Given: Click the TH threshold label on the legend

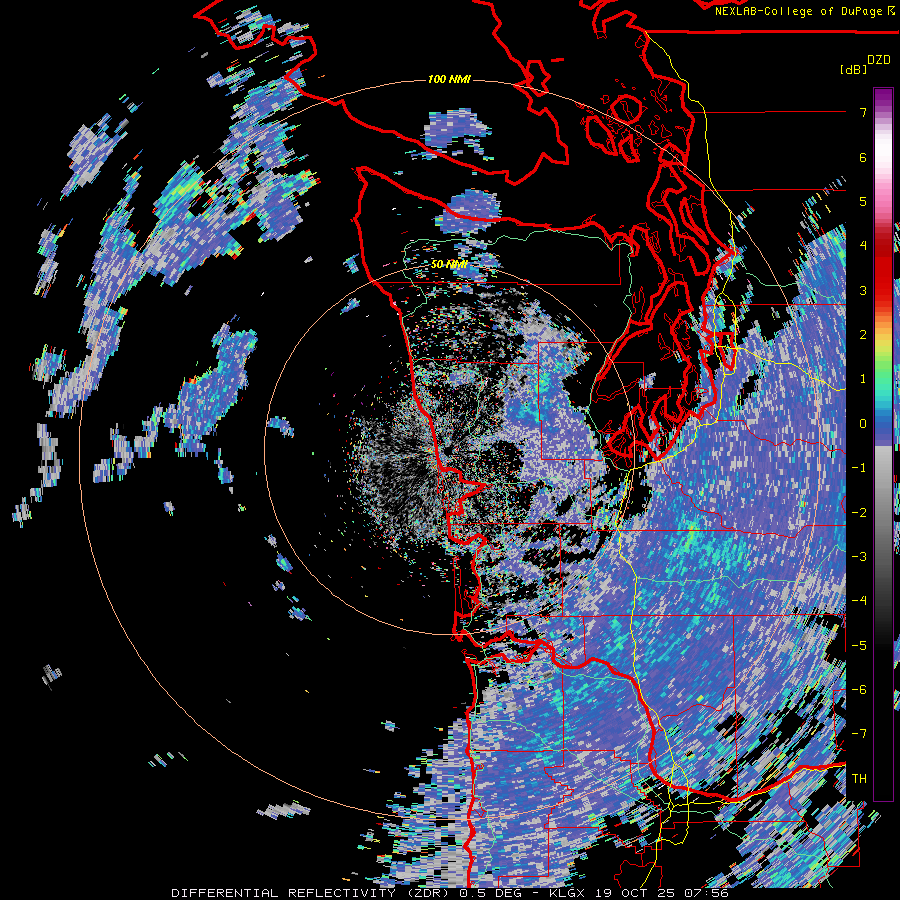Looking at the screenshot, I should (x=859, y=779).
